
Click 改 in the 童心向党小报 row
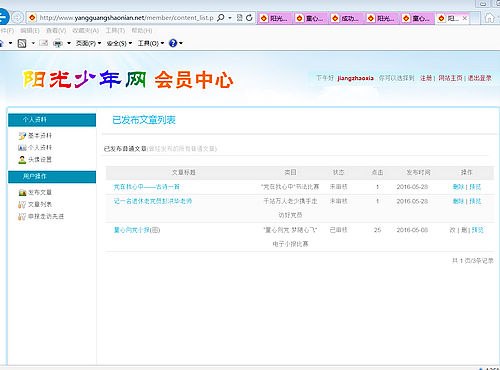(x=453, y=230)
